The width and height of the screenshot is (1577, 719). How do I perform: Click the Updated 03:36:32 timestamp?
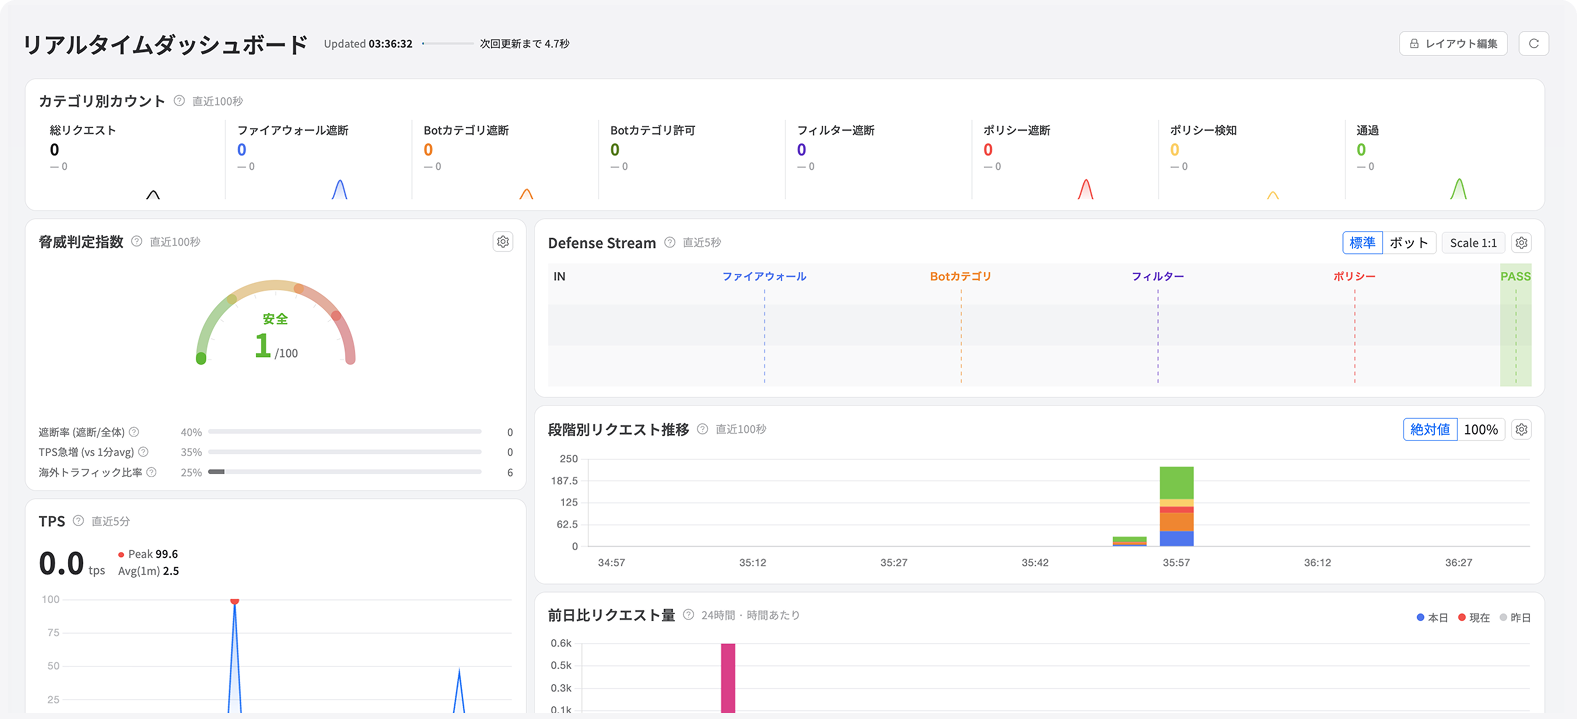pos(368,44)
